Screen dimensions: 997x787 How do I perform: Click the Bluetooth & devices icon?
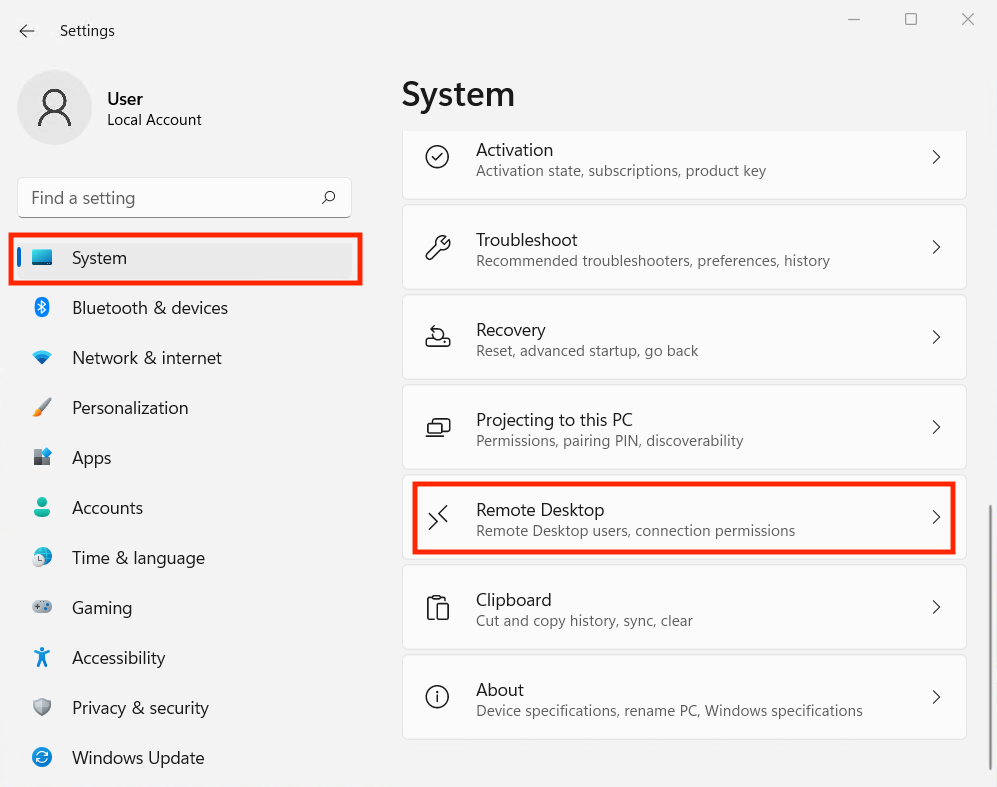coord(42,308)
